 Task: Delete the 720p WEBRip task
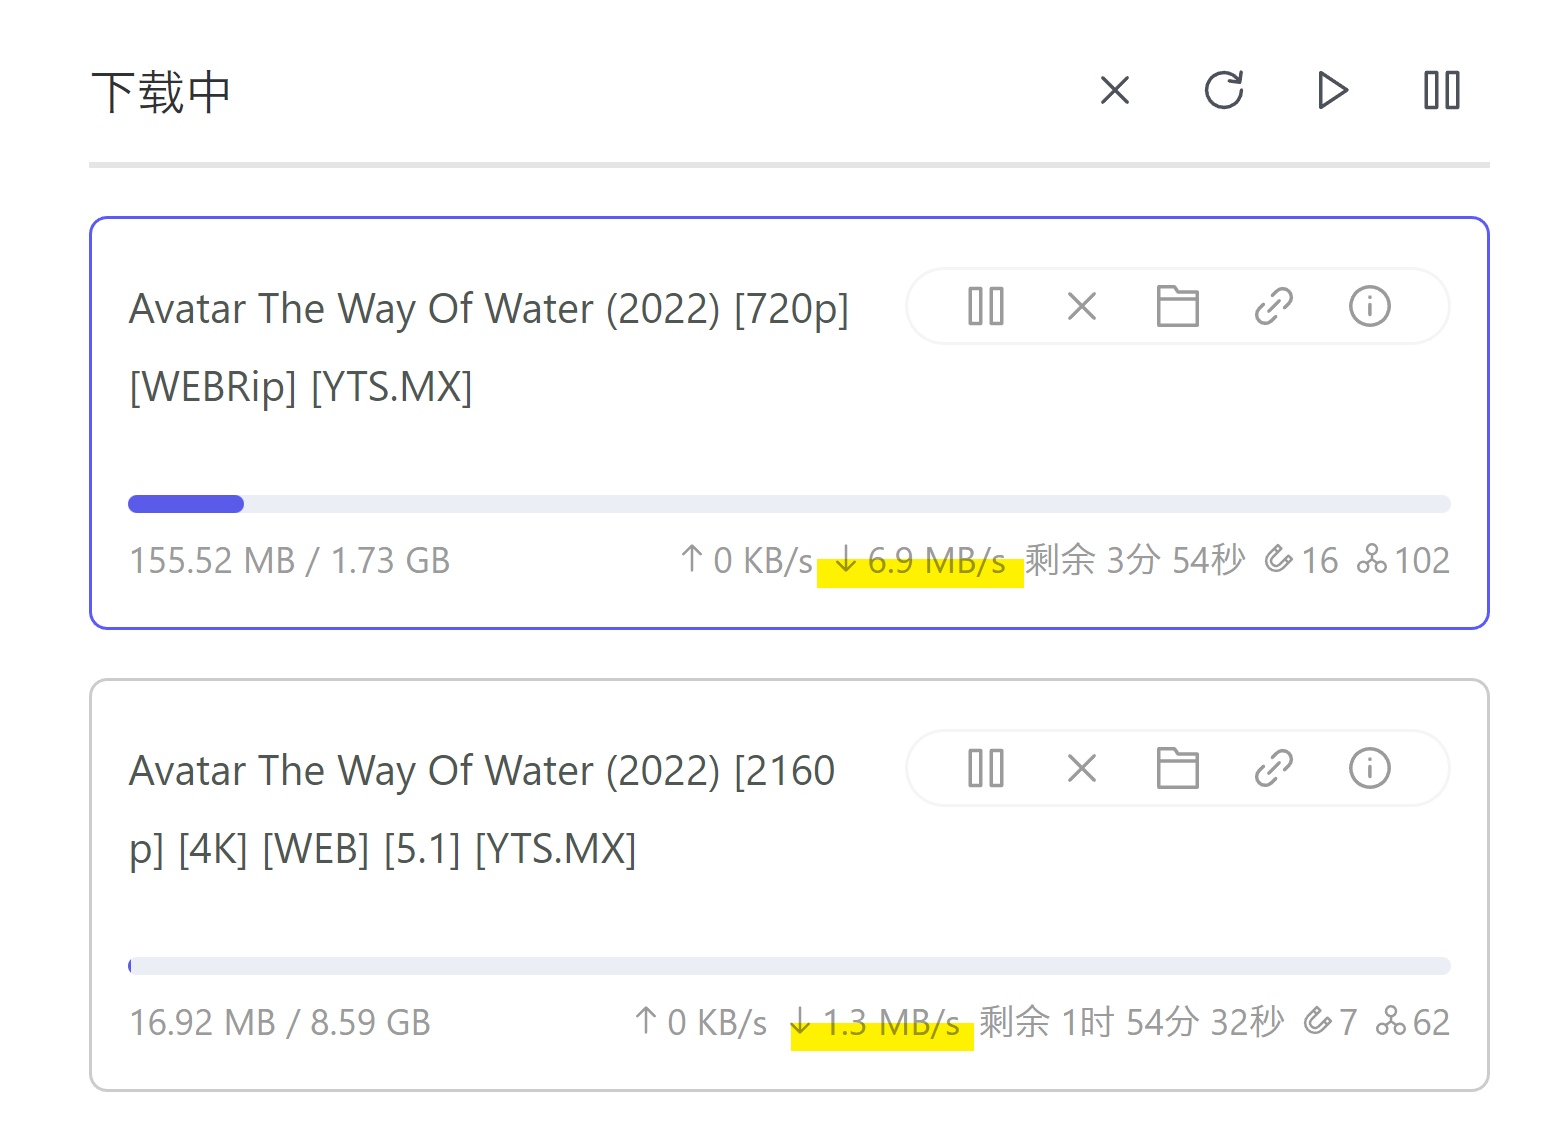[x=1082, y=307]
